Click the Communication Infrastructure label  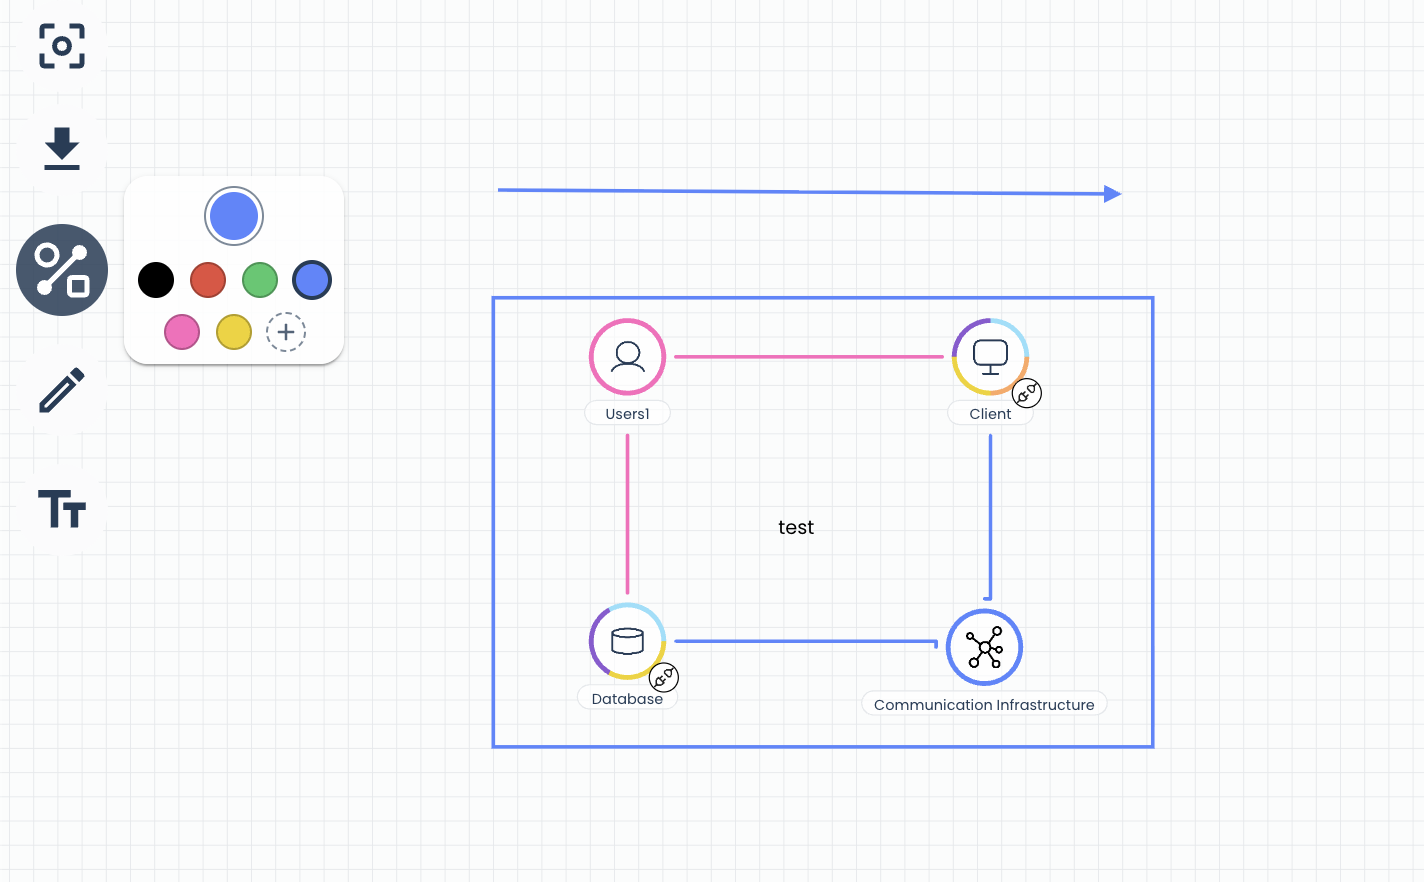tap(984, 704)
